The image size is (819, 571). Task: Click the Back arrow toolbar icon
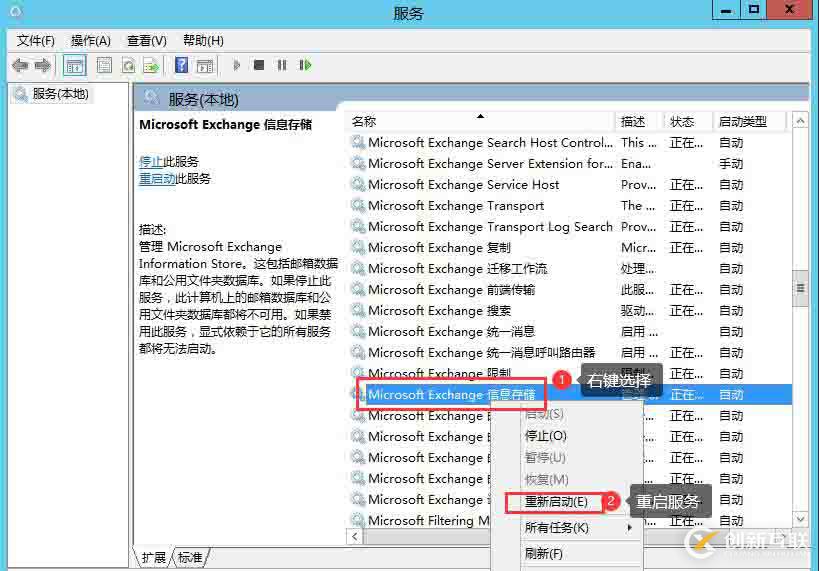point(20,65)
